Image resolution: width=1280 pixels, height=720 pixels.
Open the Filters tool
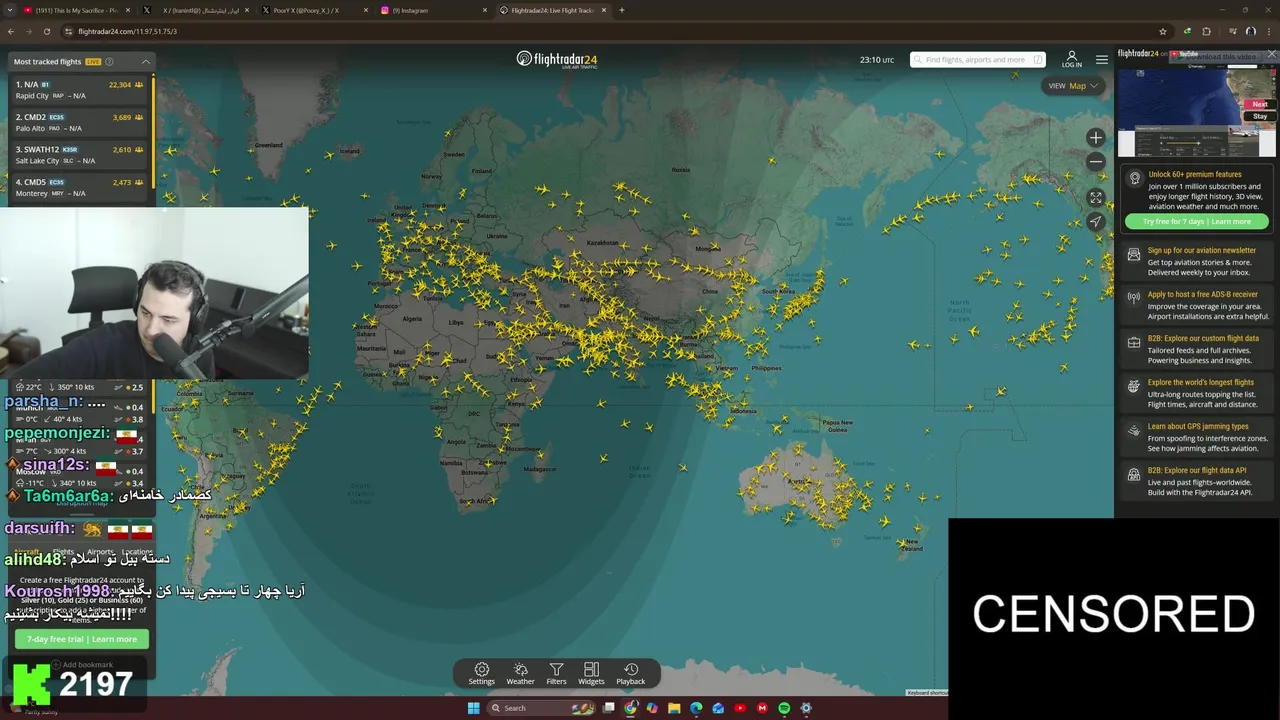pyautogui.click(x=556, y=674)
